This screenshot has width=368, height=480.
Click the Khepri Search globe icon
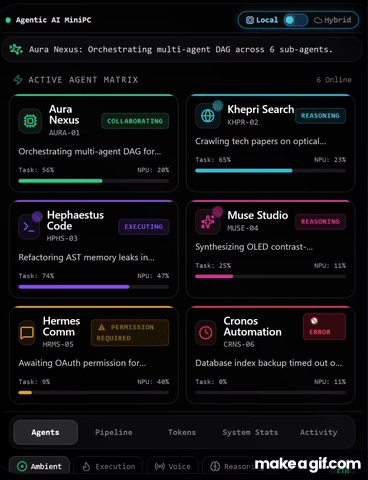click(x=207, y=116)
